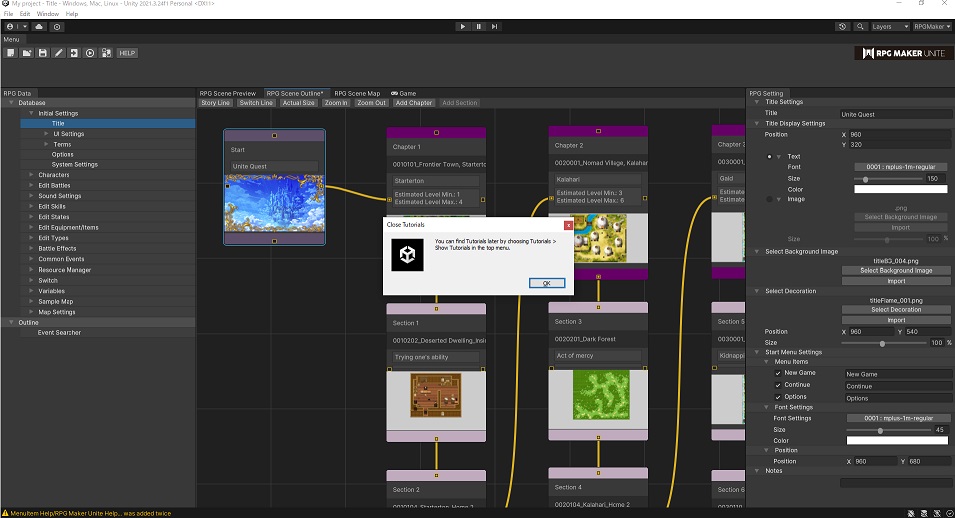Open the Layers dropdown
The image size is (955, 518).
pos(890,26)
